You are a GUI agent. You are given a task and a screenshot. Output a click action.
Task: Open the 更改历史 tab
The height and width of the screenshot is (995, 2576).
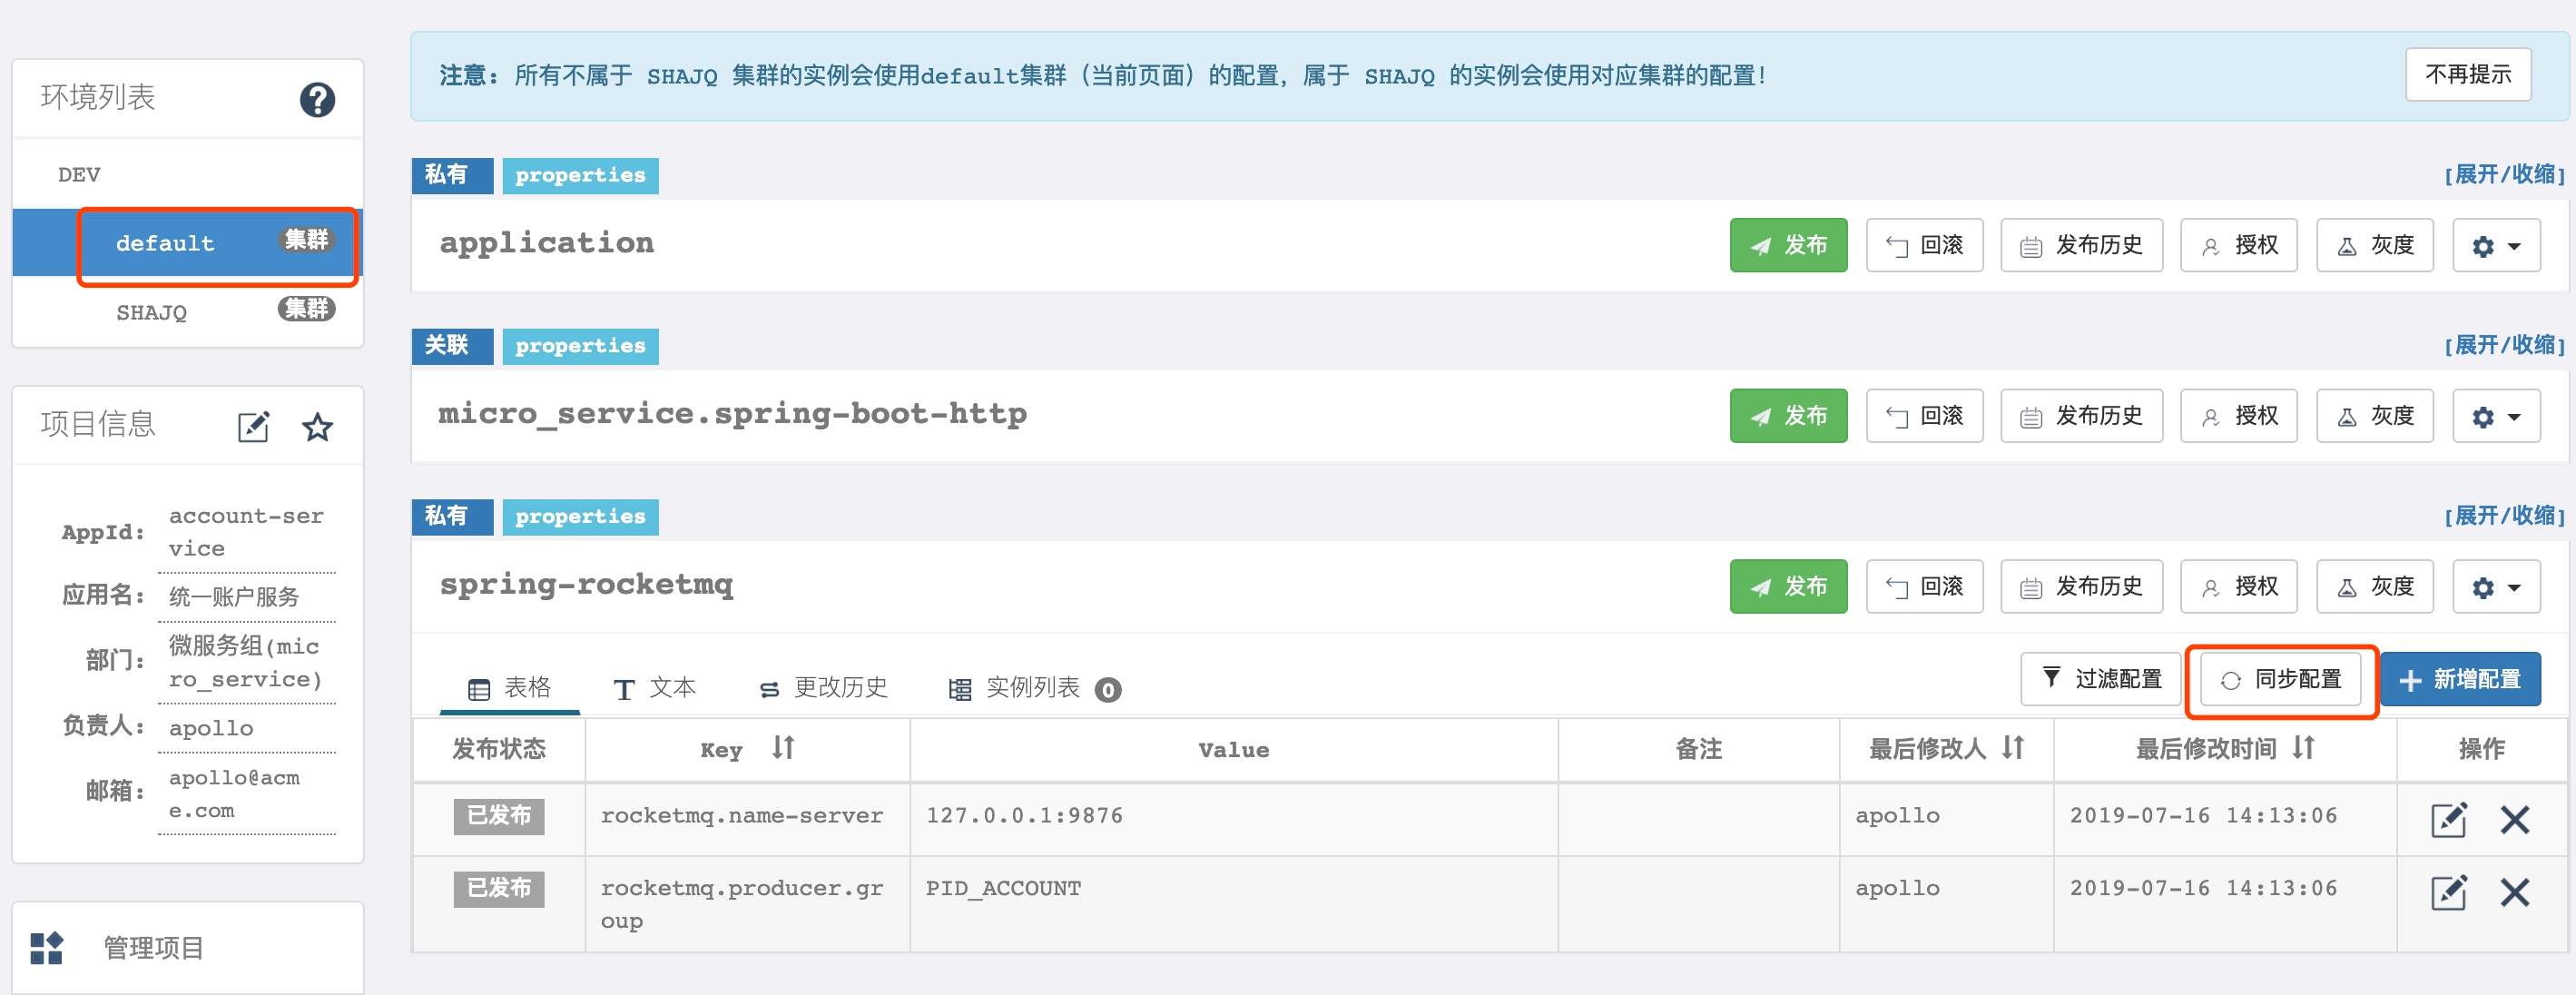click(823, 688)
